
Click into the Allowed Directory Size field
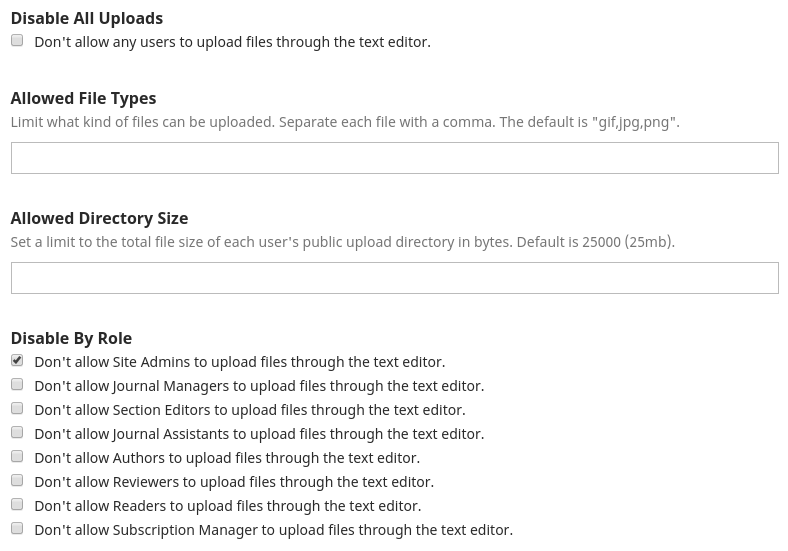pos(394,278)
